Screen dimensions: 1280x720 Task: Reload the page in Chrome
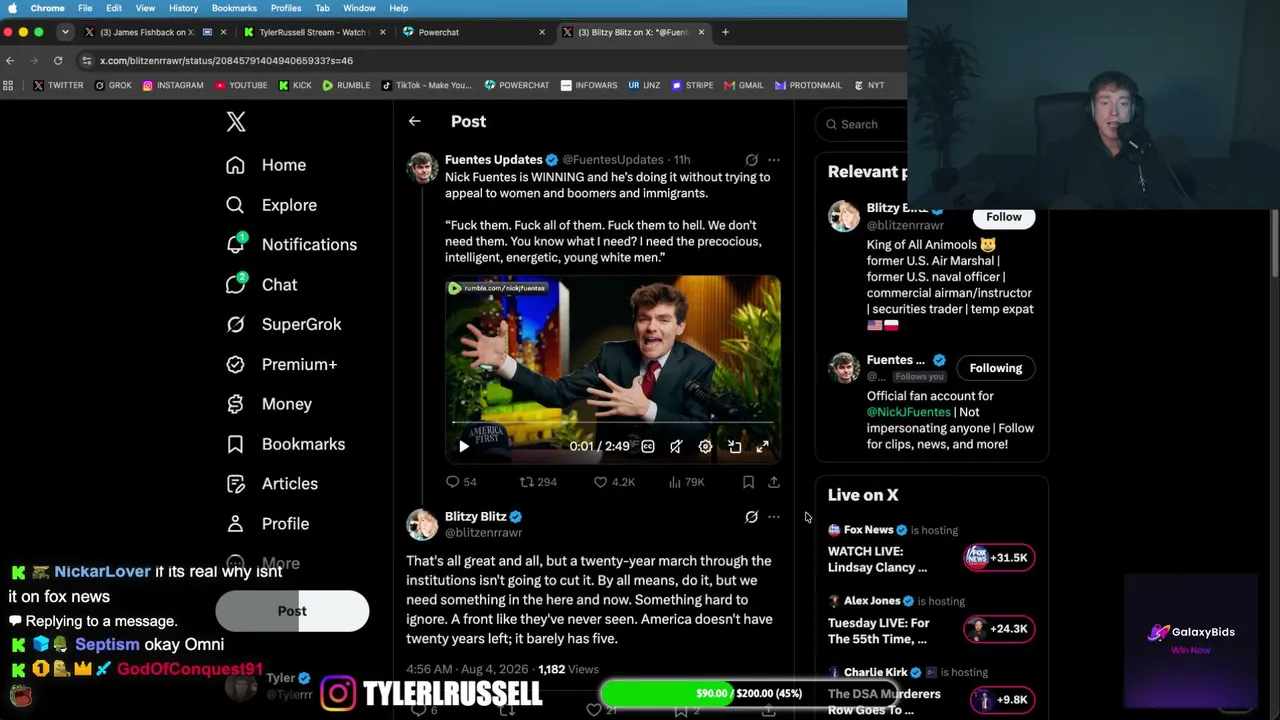pos(58,61)
